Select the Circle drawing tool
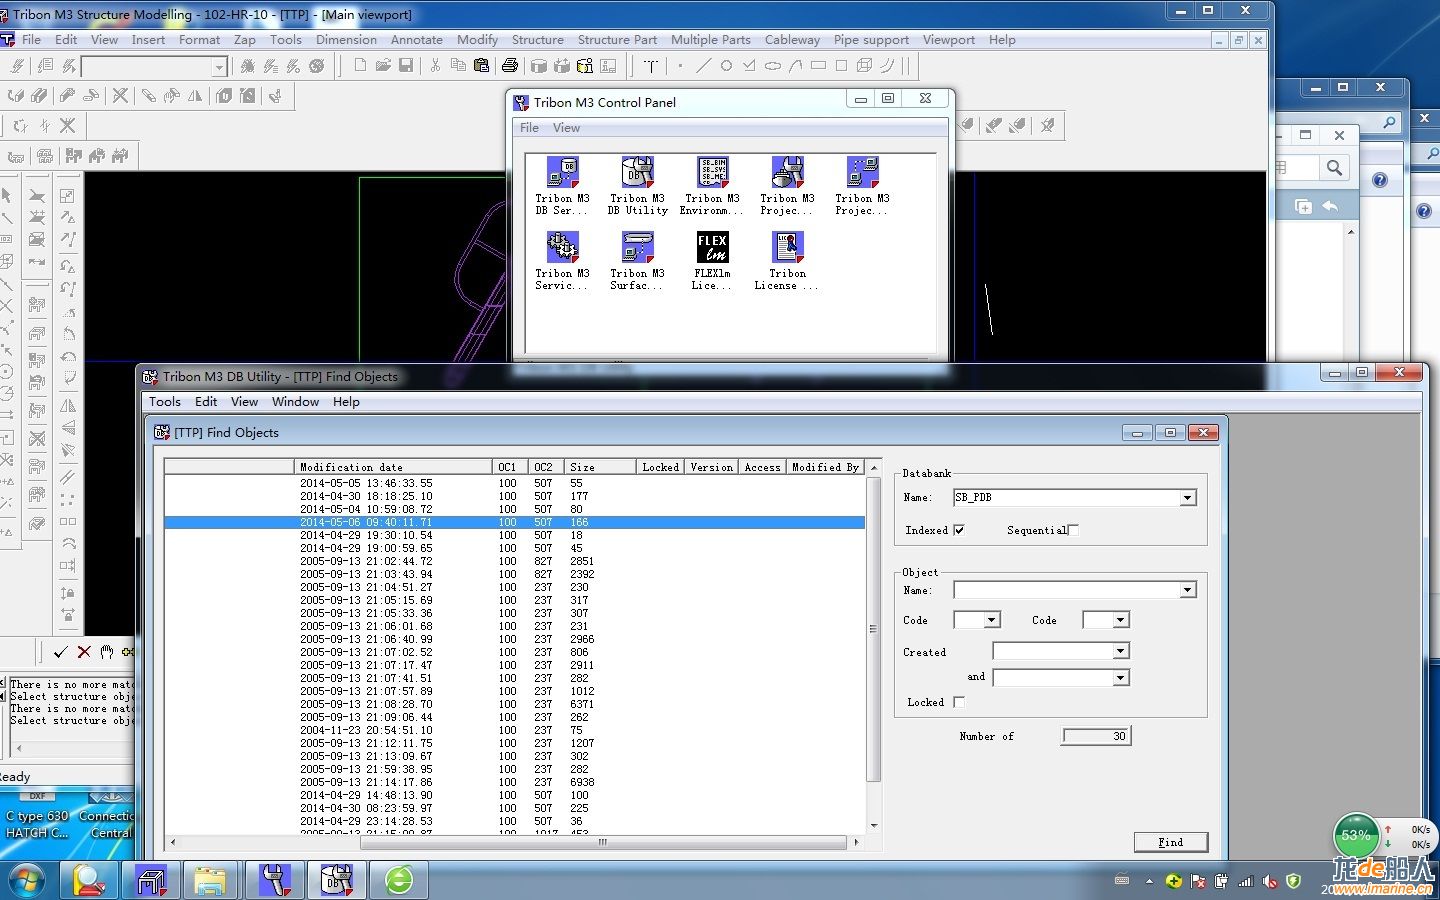Screen dimensions: 1440x900 click(x=726, y=66)
